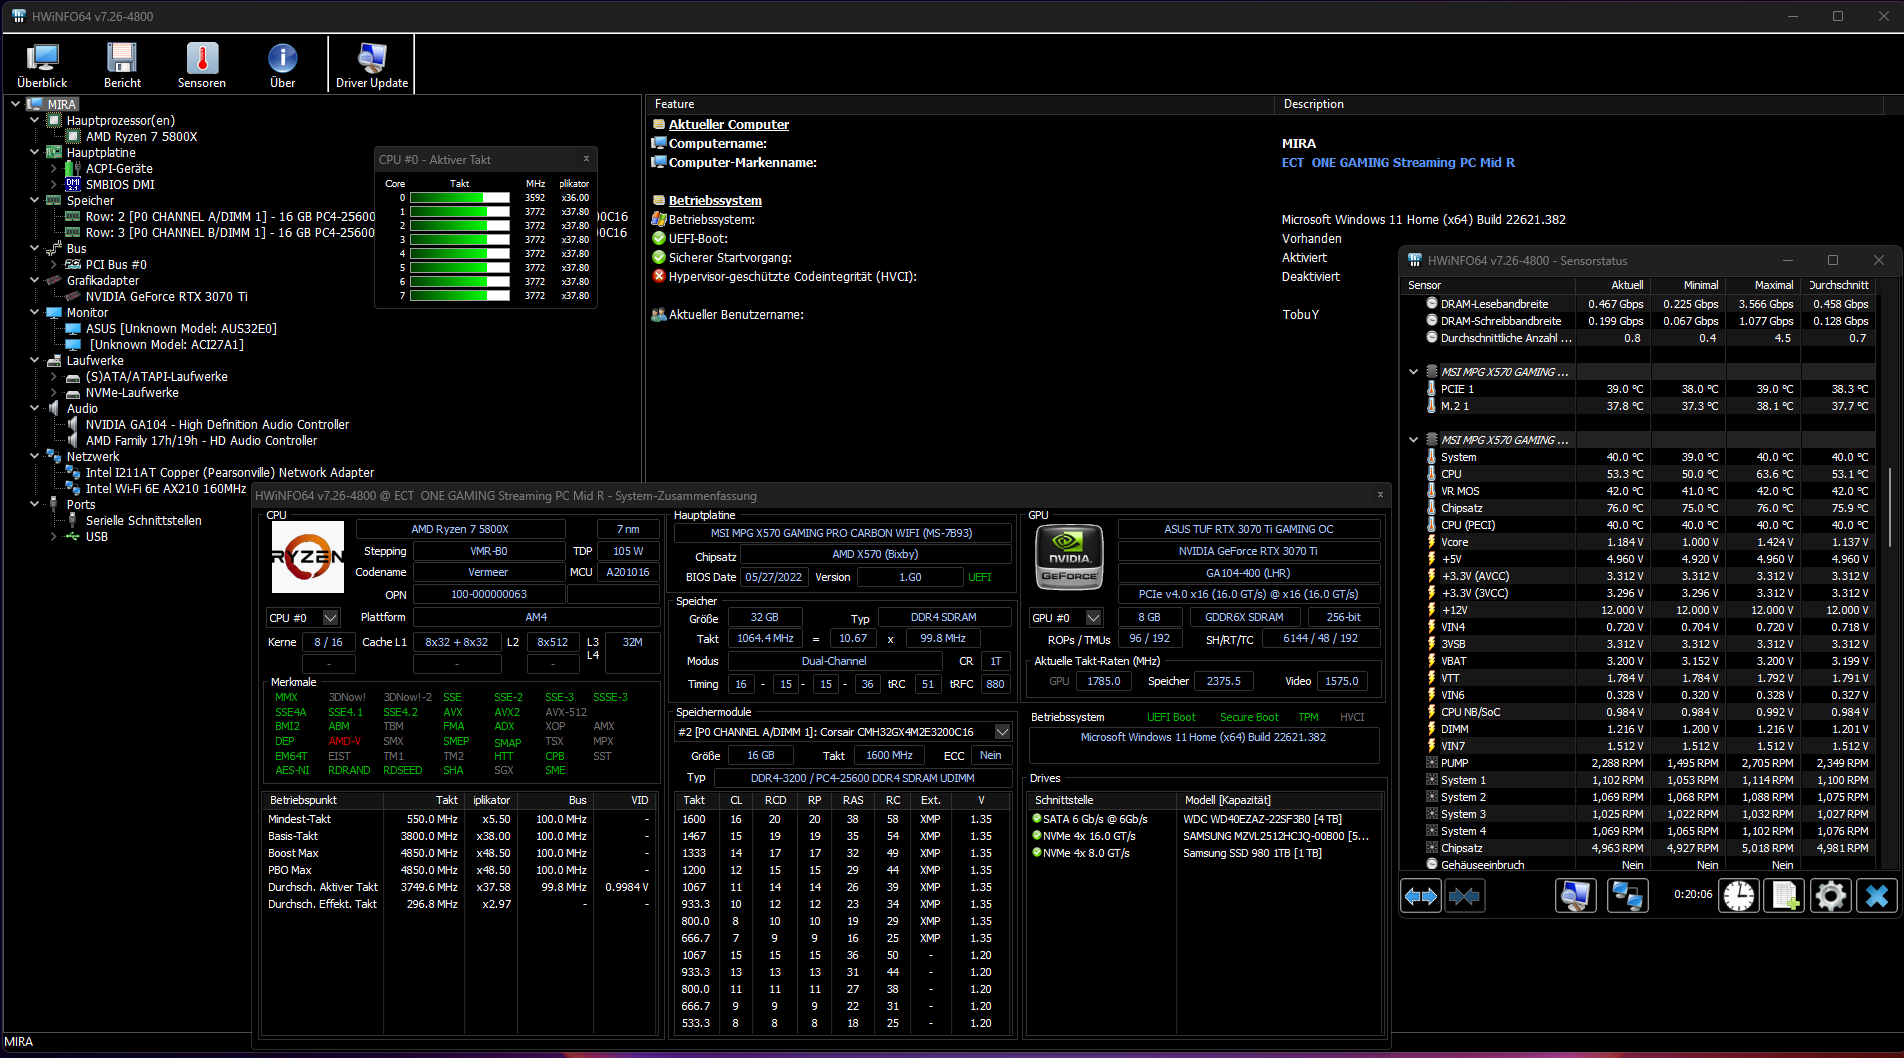Click the Aktuell column header in Sensorstatus

1613,285
